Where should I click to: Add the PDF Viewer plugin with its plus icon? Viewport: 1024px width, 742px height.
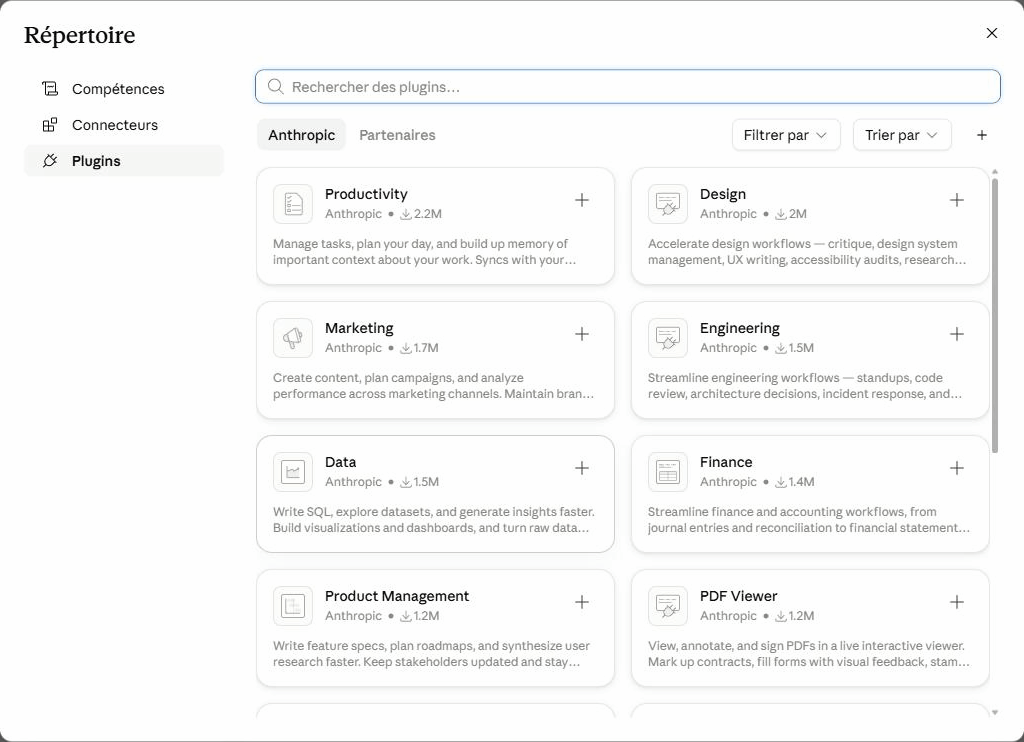pyautogui.click(x=956, y=602)
